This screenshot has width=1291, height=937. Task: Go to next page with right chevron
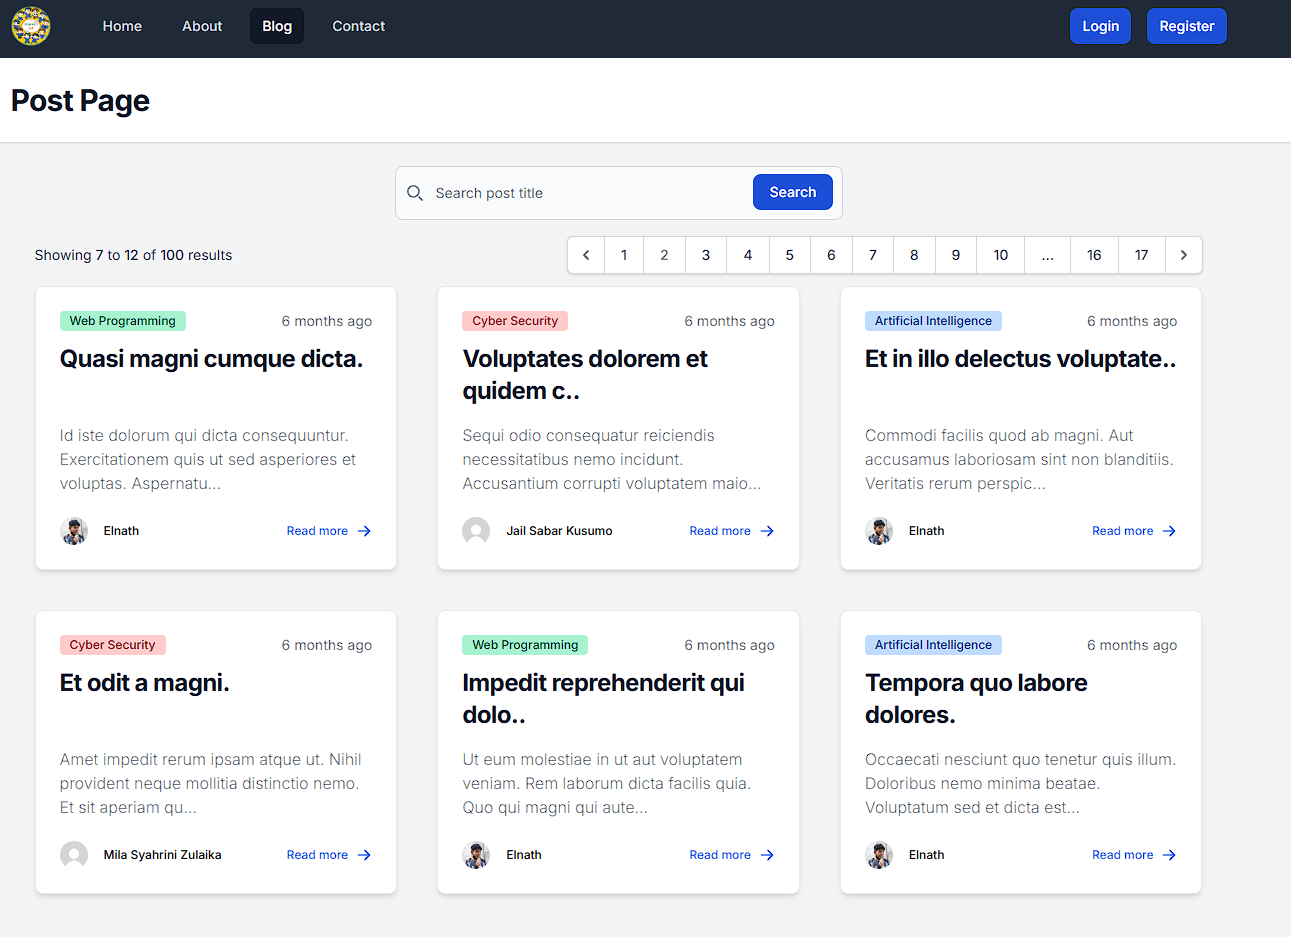(x=1184, y=255)
